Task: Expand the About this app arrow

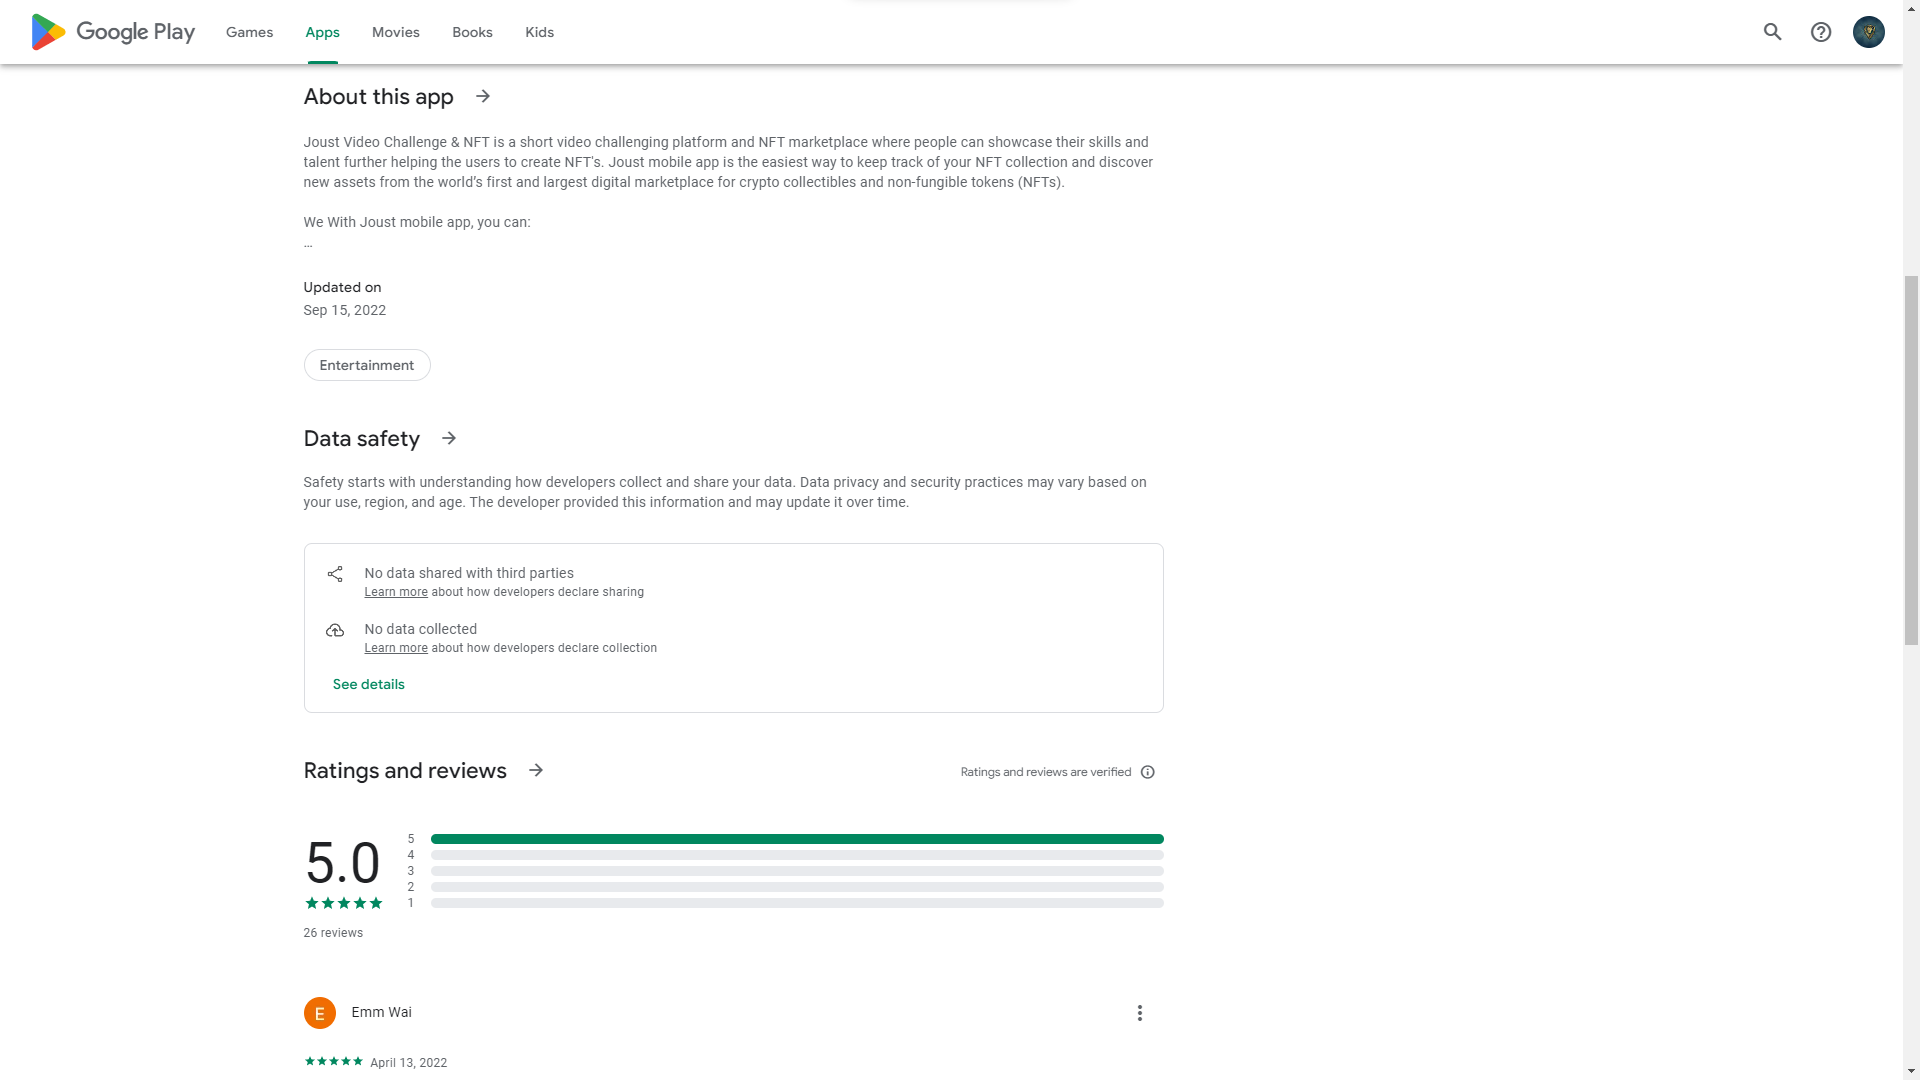Action: (x=483, y=96)
